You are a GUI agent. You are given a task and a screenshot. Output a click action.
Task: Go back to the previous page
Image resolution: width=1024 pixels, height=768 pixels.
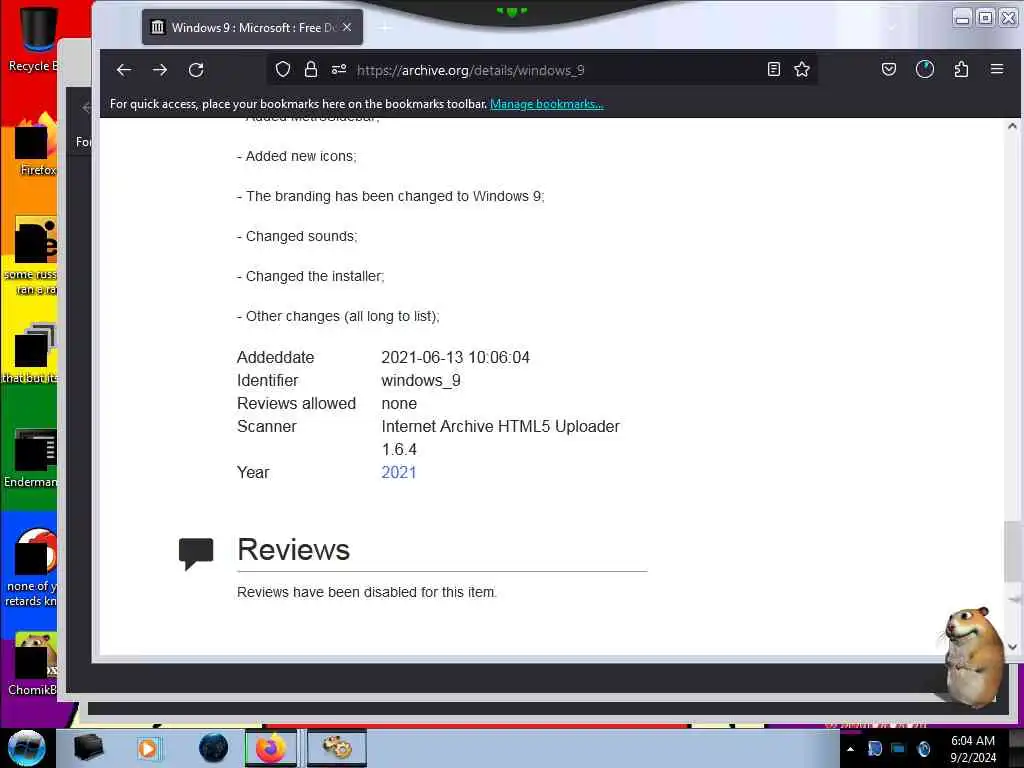pyautogui.click(x=123, y=70)
